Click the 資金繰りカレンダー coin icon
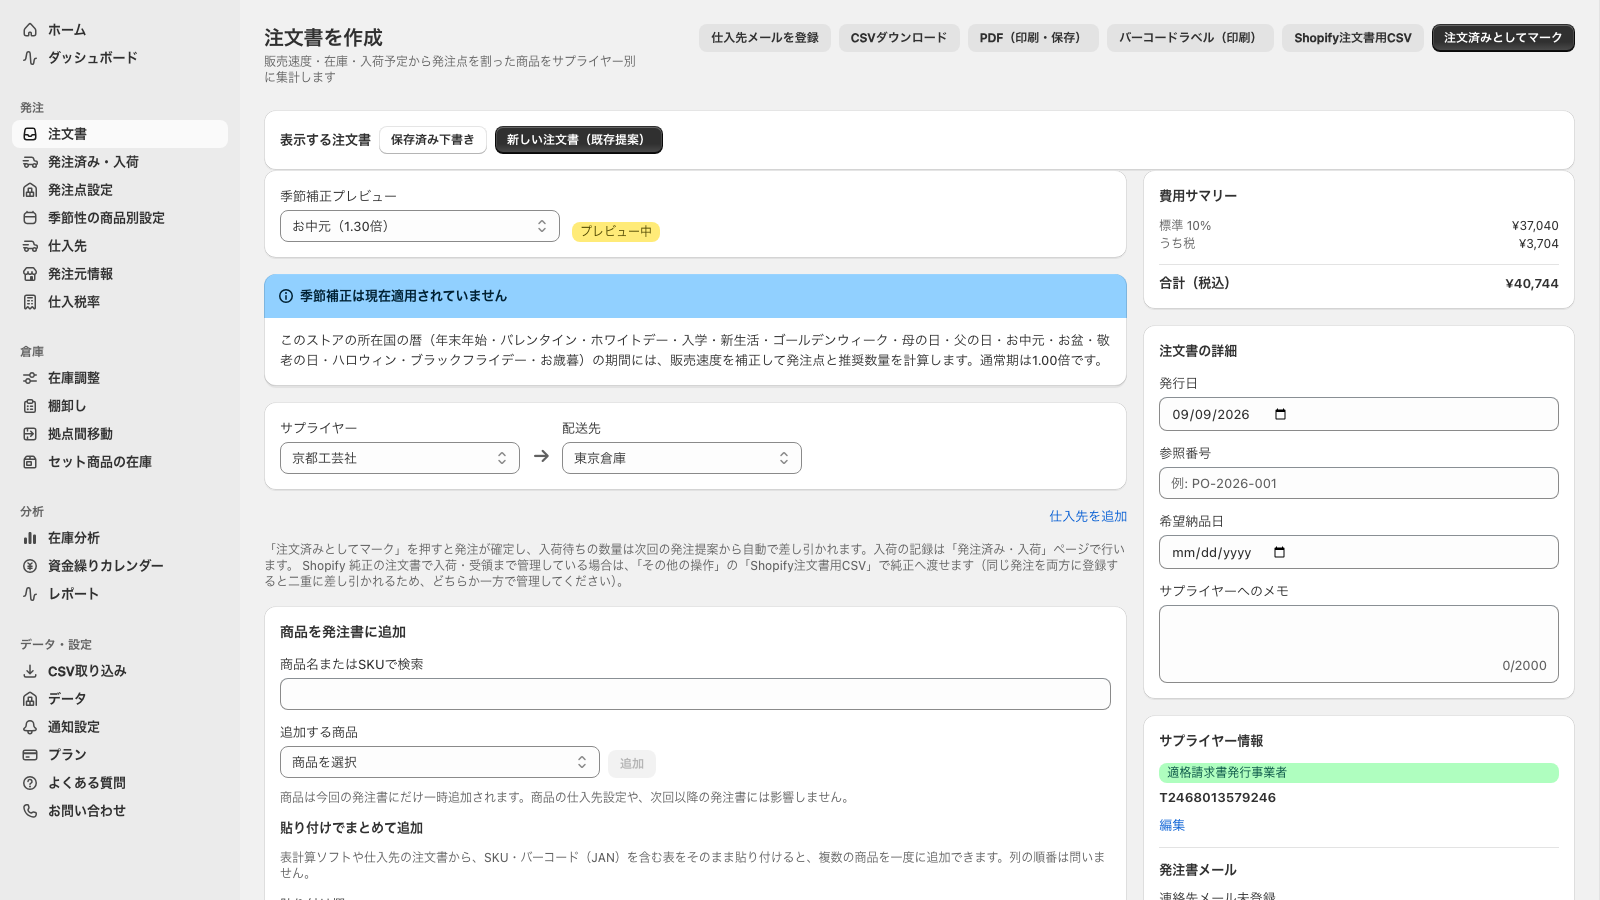This screenshot has height=900, width=1600. click(x=30, y=566)
